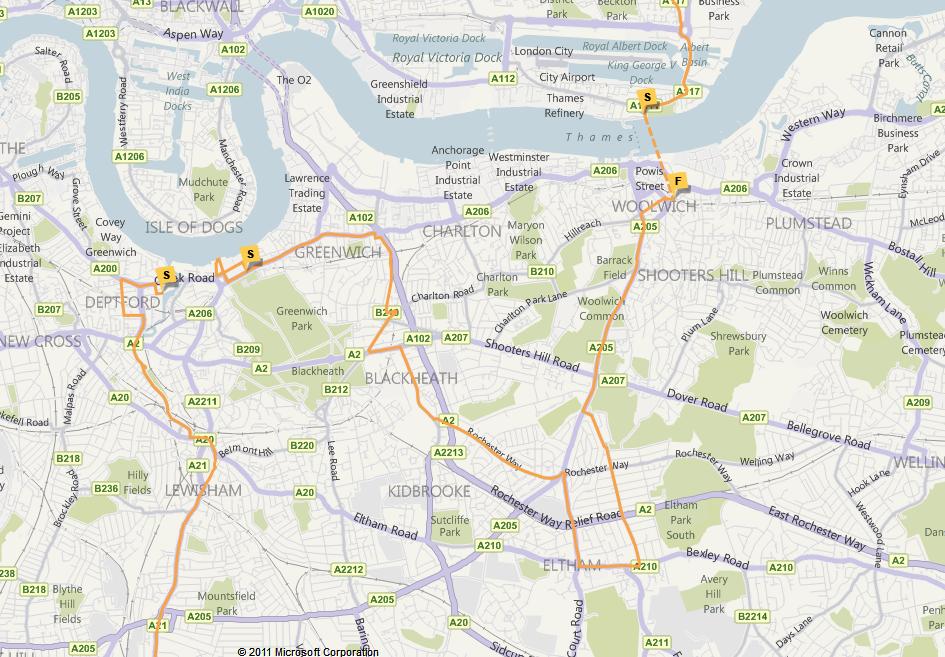Click the A1020 road shield

(319, 11)
